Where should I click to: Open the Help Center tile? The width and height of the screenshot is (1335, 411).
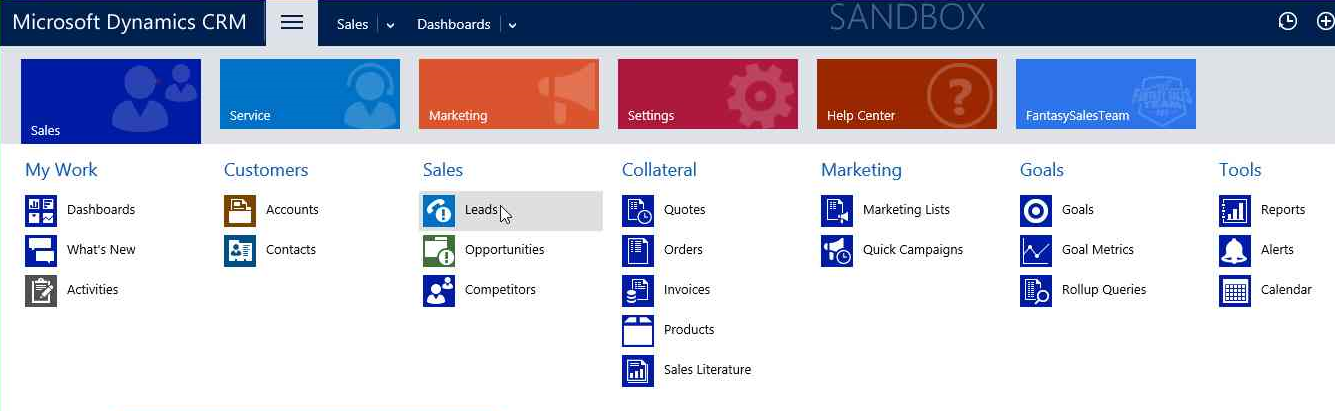pos(906,94)
